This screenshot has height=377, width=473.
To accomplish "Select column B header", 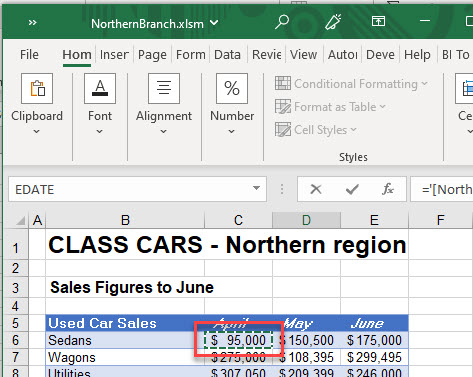I will (125, 220).
